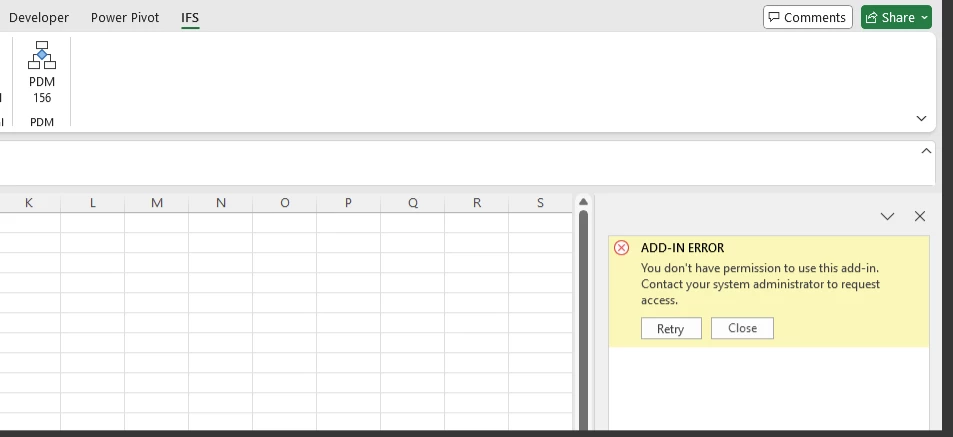Click Close in the error message
Image resolution: width=953 pixels, height=437 pixels.
[x=742, y=328]
